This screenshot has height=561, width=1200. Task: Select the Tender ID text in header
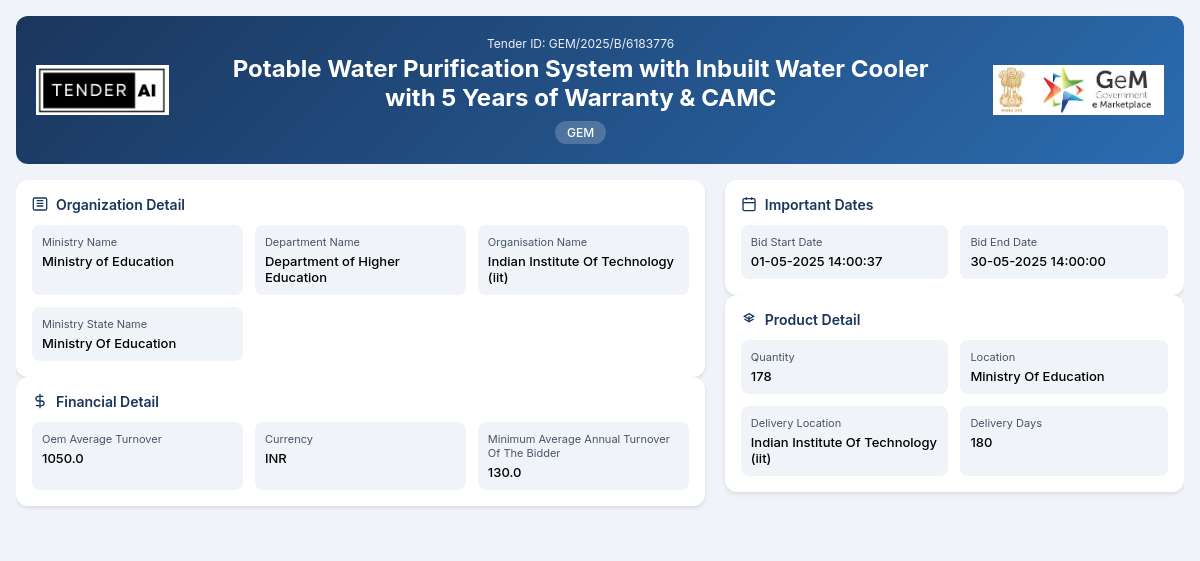pyautogui.click(x=580, y=43)
